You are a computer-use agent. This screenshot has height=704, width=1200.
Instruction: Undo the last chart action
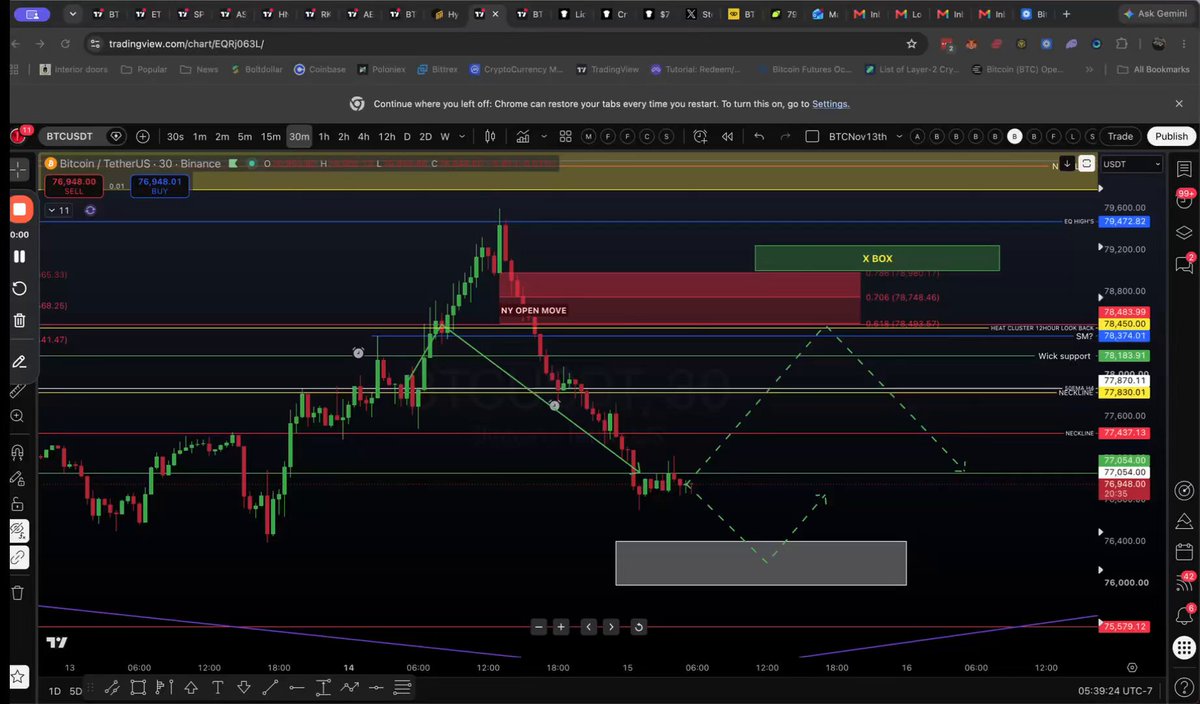[x=759, y=137]
